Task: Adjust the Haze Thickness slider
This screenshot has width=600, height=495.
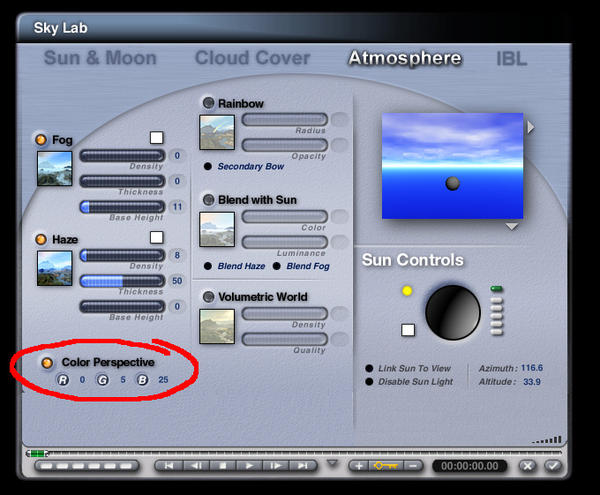Action: (122, 281)
